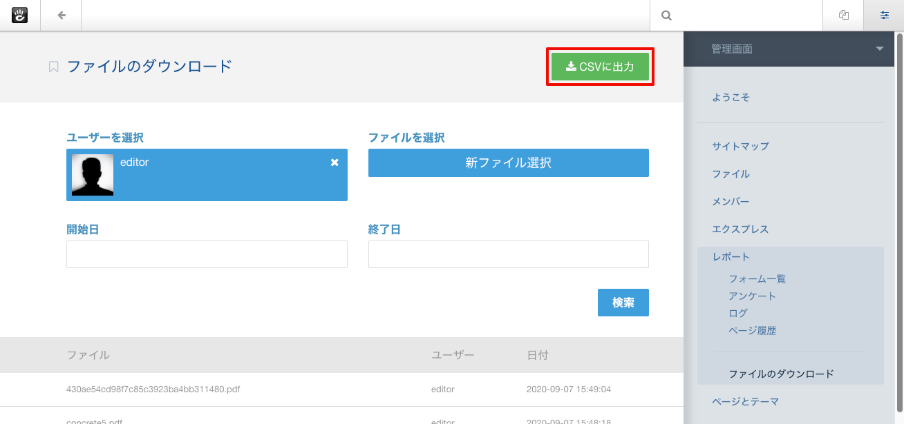Expand the 管理画面 dropdown arrow
The image size is (904, 425).
click(879, 49)
